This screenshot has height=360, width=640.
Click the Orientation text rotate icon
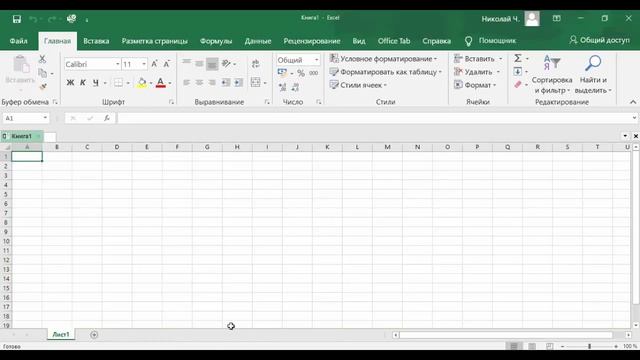coord(226,64)
